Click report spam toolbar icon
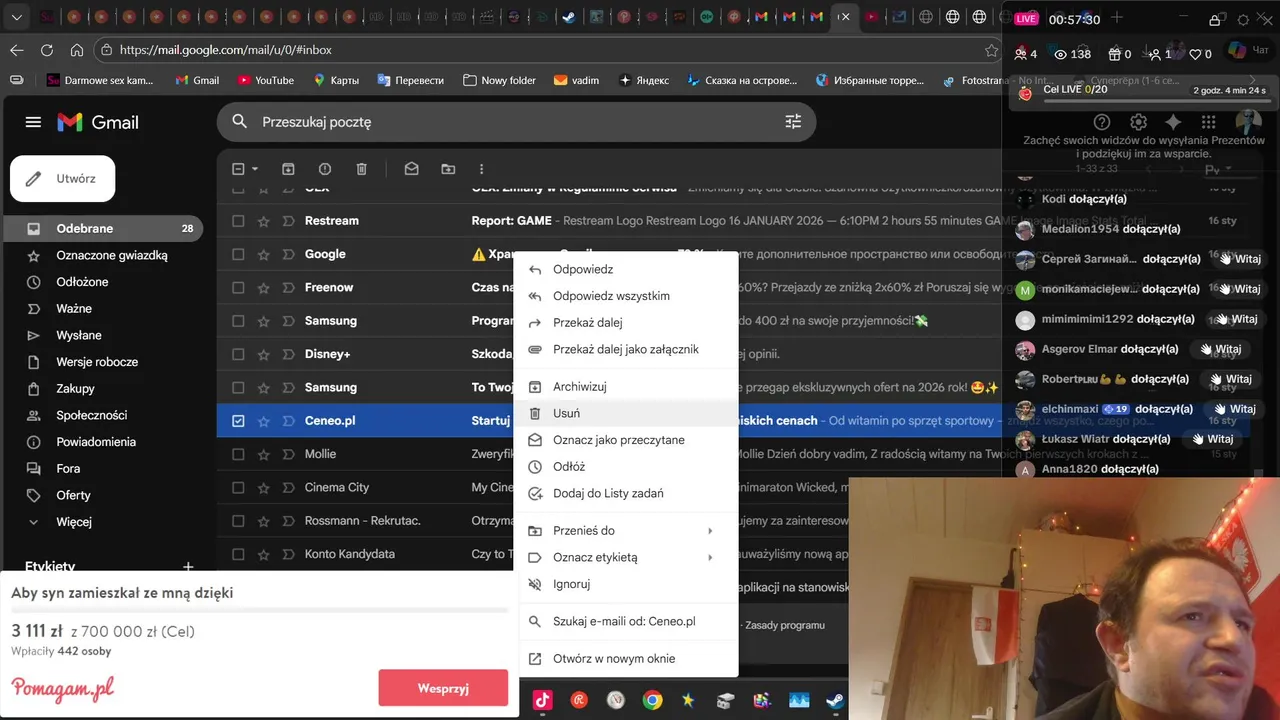Viewport: 1280px width, 720px height. click(325, 169)
